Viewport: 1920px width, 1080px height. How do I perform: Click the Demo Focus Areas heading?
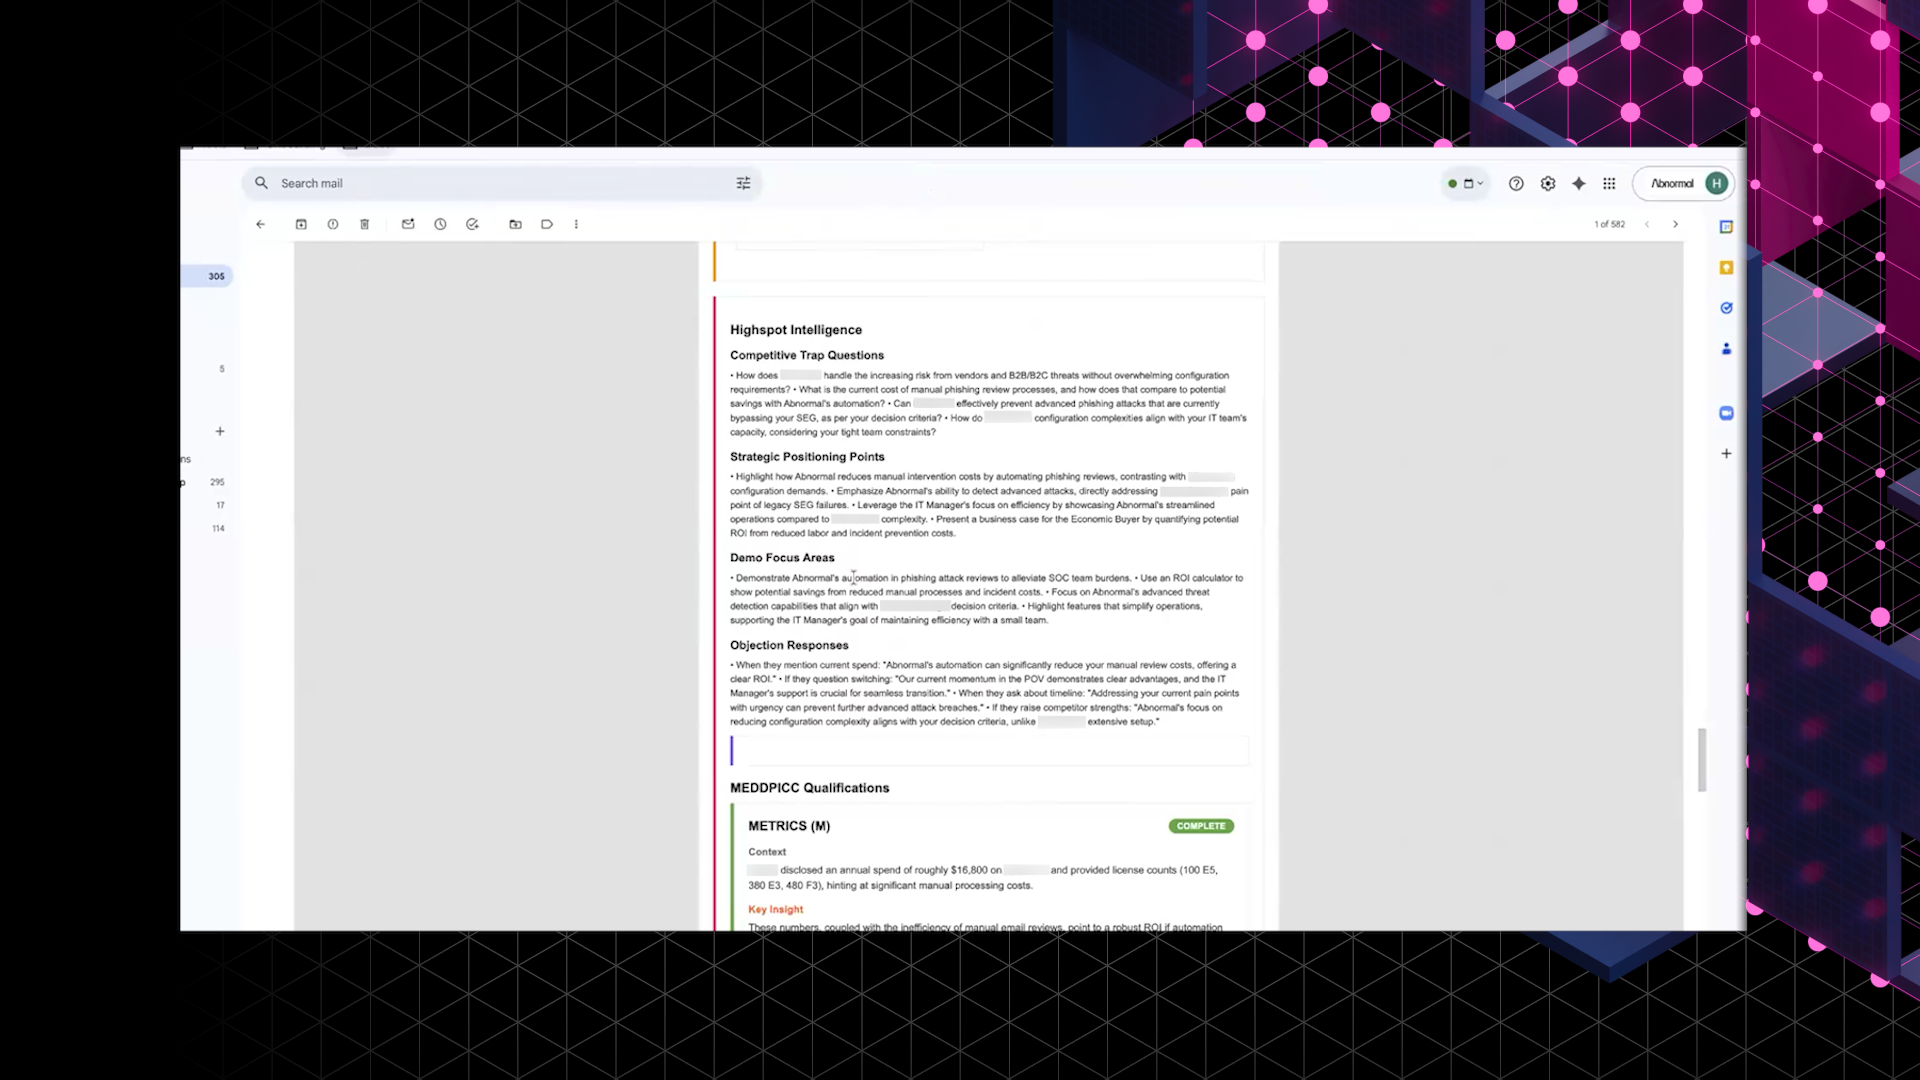[x=782, y=558]
